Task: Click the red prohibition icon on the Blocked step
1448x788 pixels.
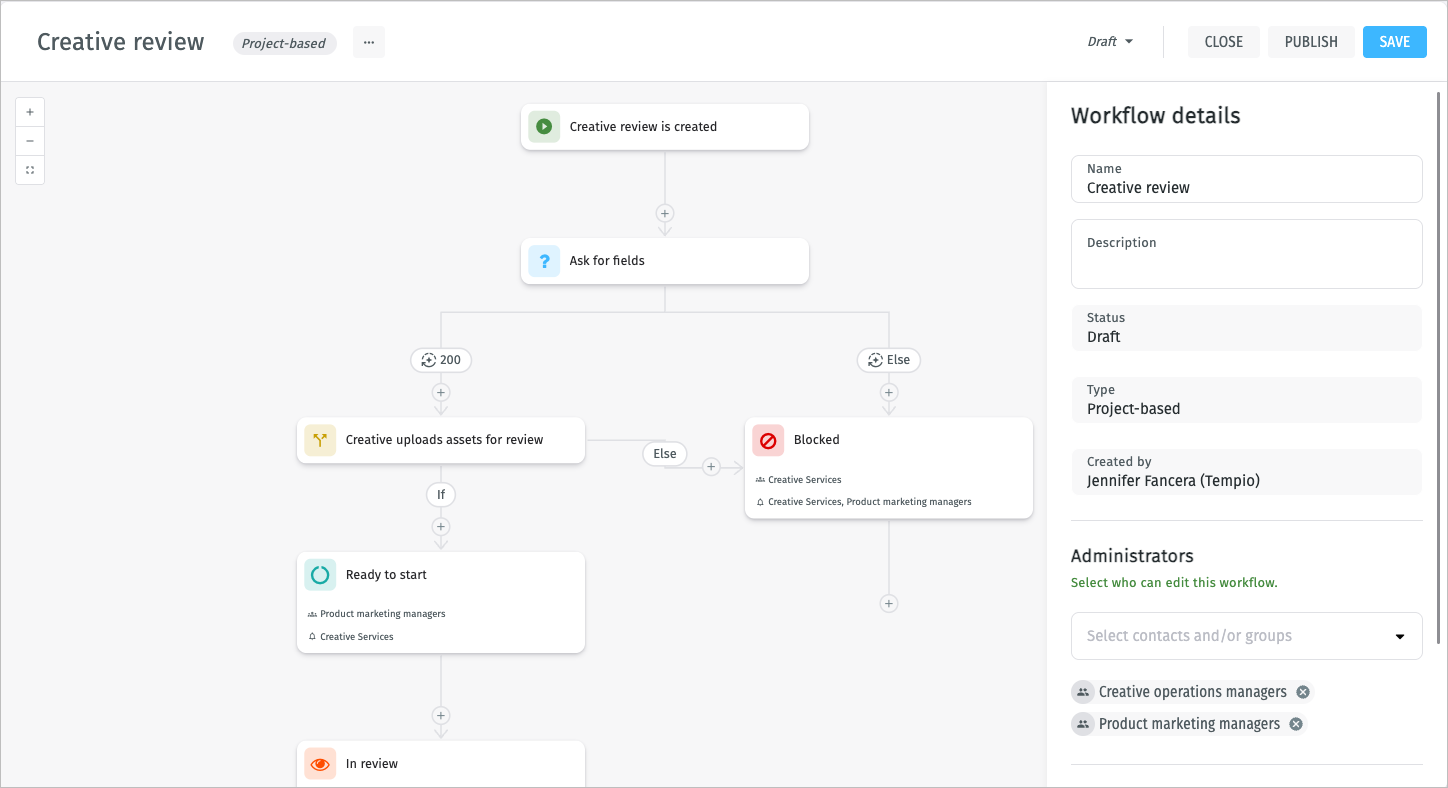Action: coord(767,440)
